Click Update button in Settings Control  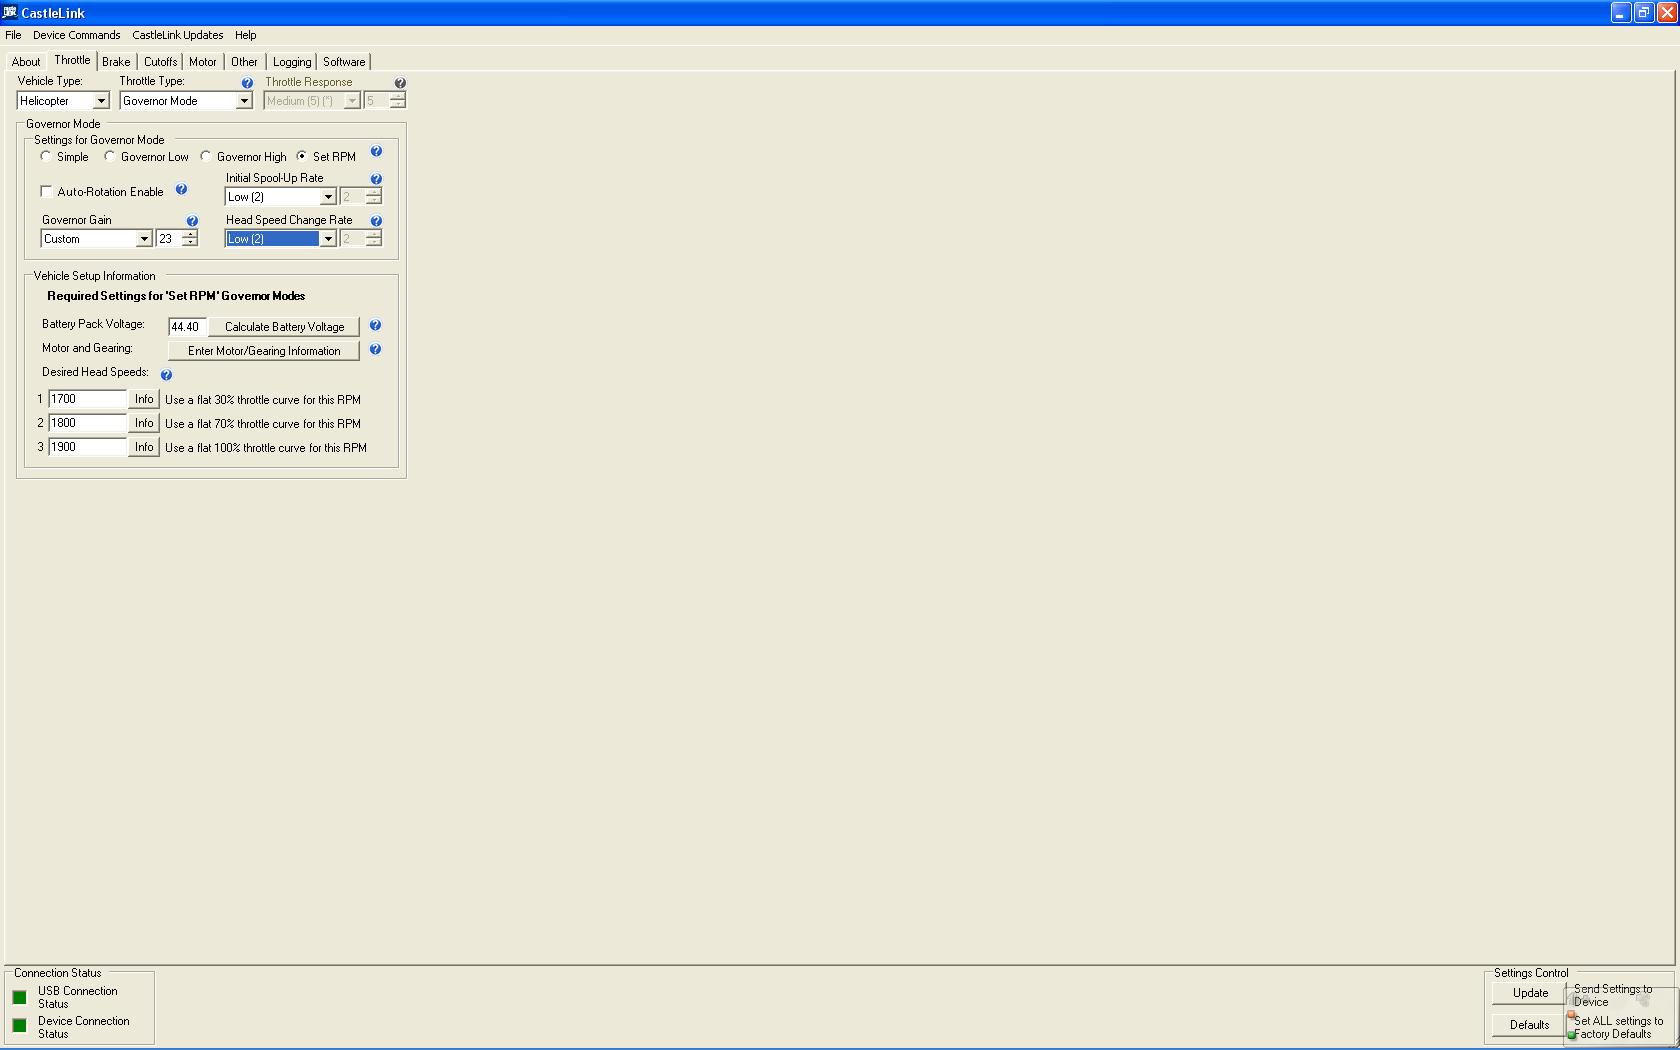point(1530,993)
